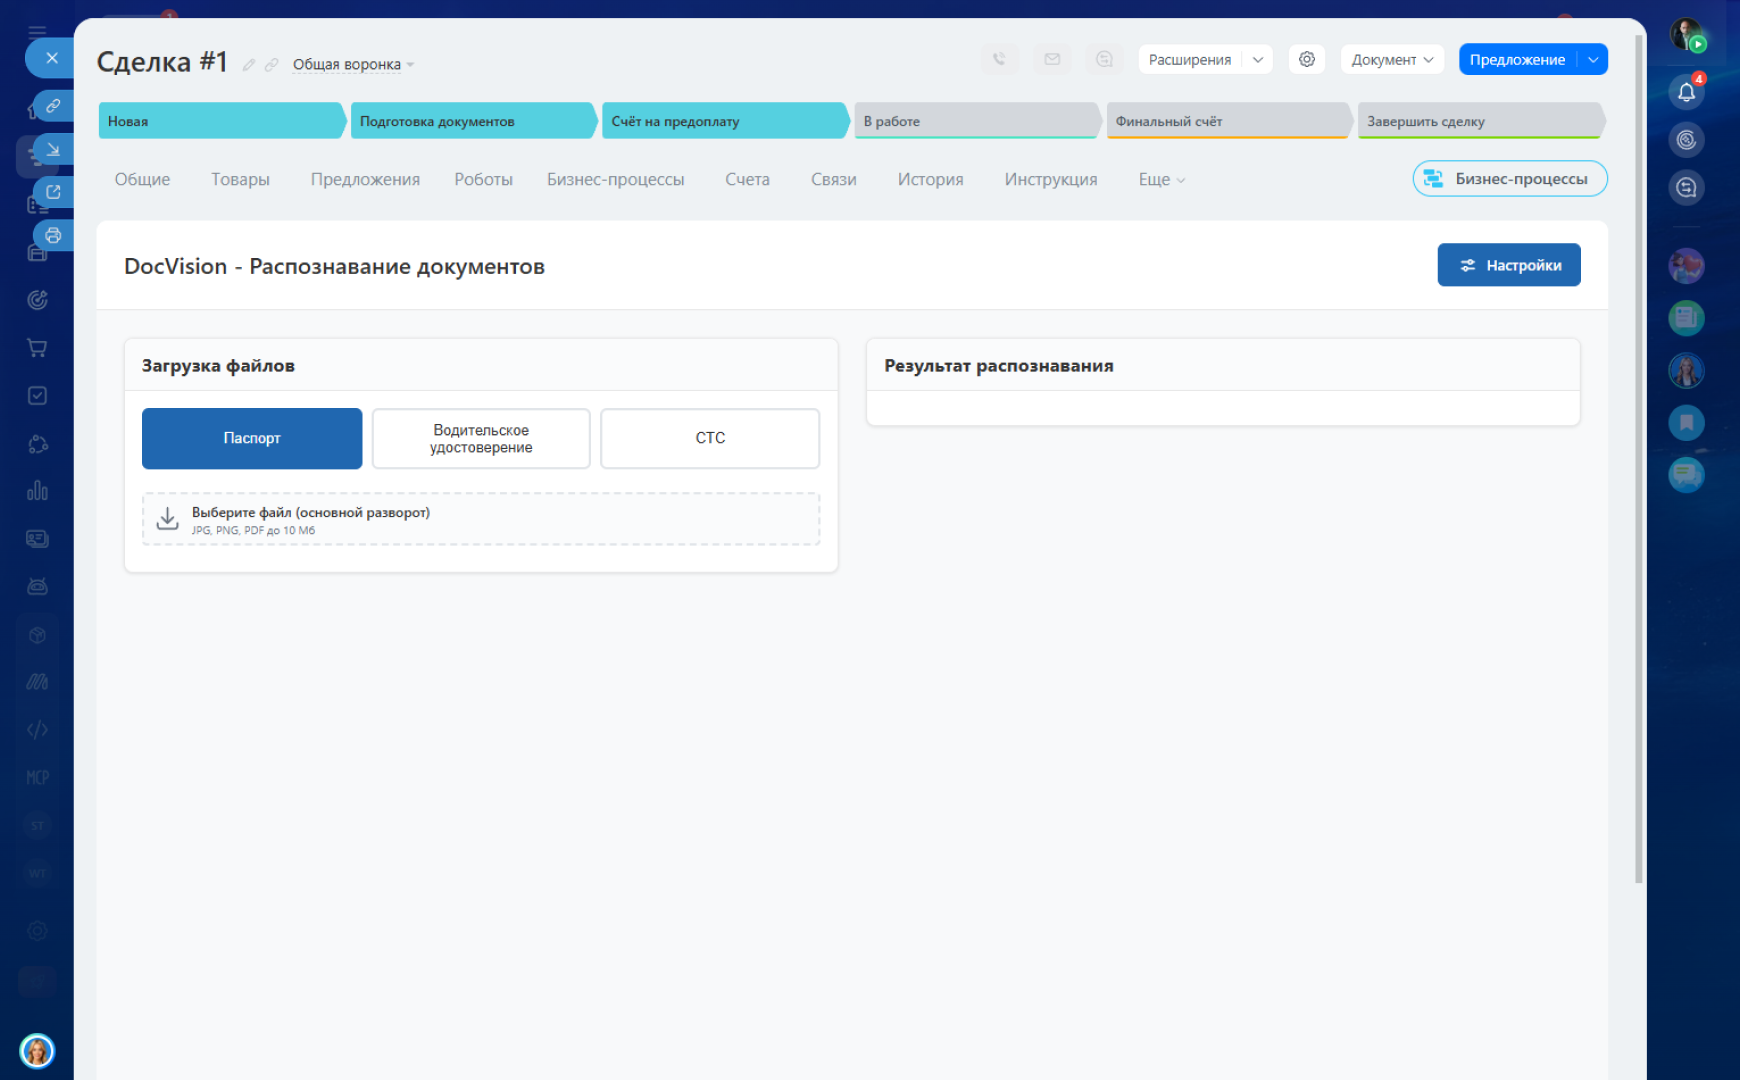Click the printer icon on the slider edge
Viewport: 1740px width, 1080px height.
tap(54, 235)
